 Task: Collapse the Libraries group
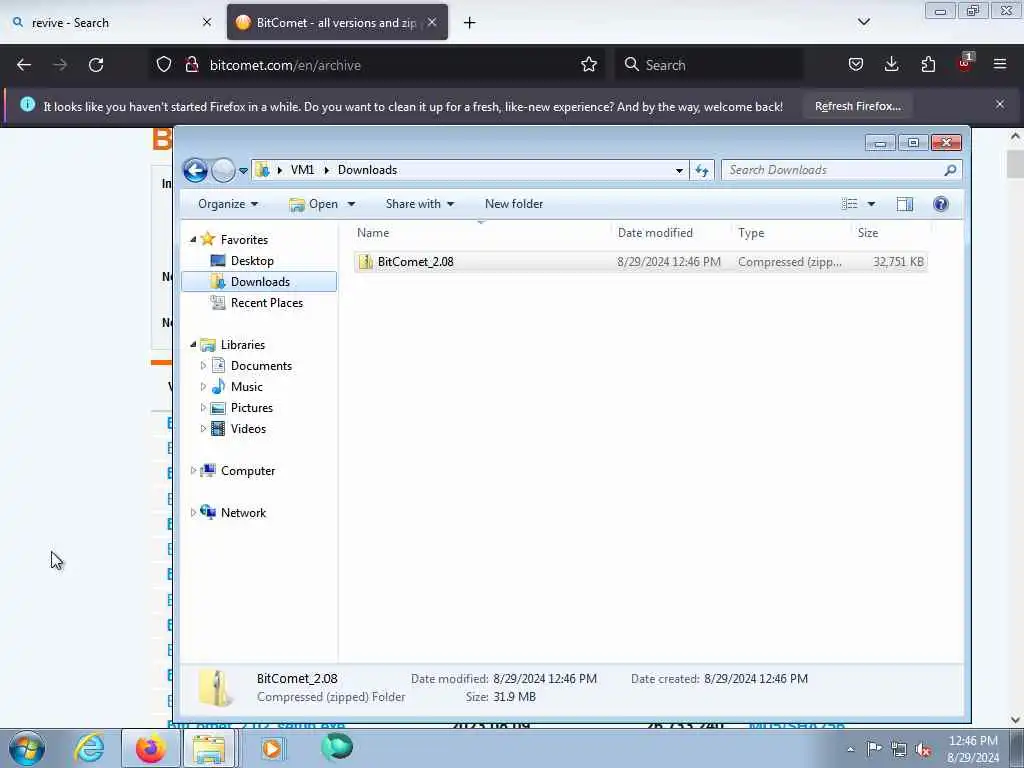pyautogui.click(x=193, y=344)
